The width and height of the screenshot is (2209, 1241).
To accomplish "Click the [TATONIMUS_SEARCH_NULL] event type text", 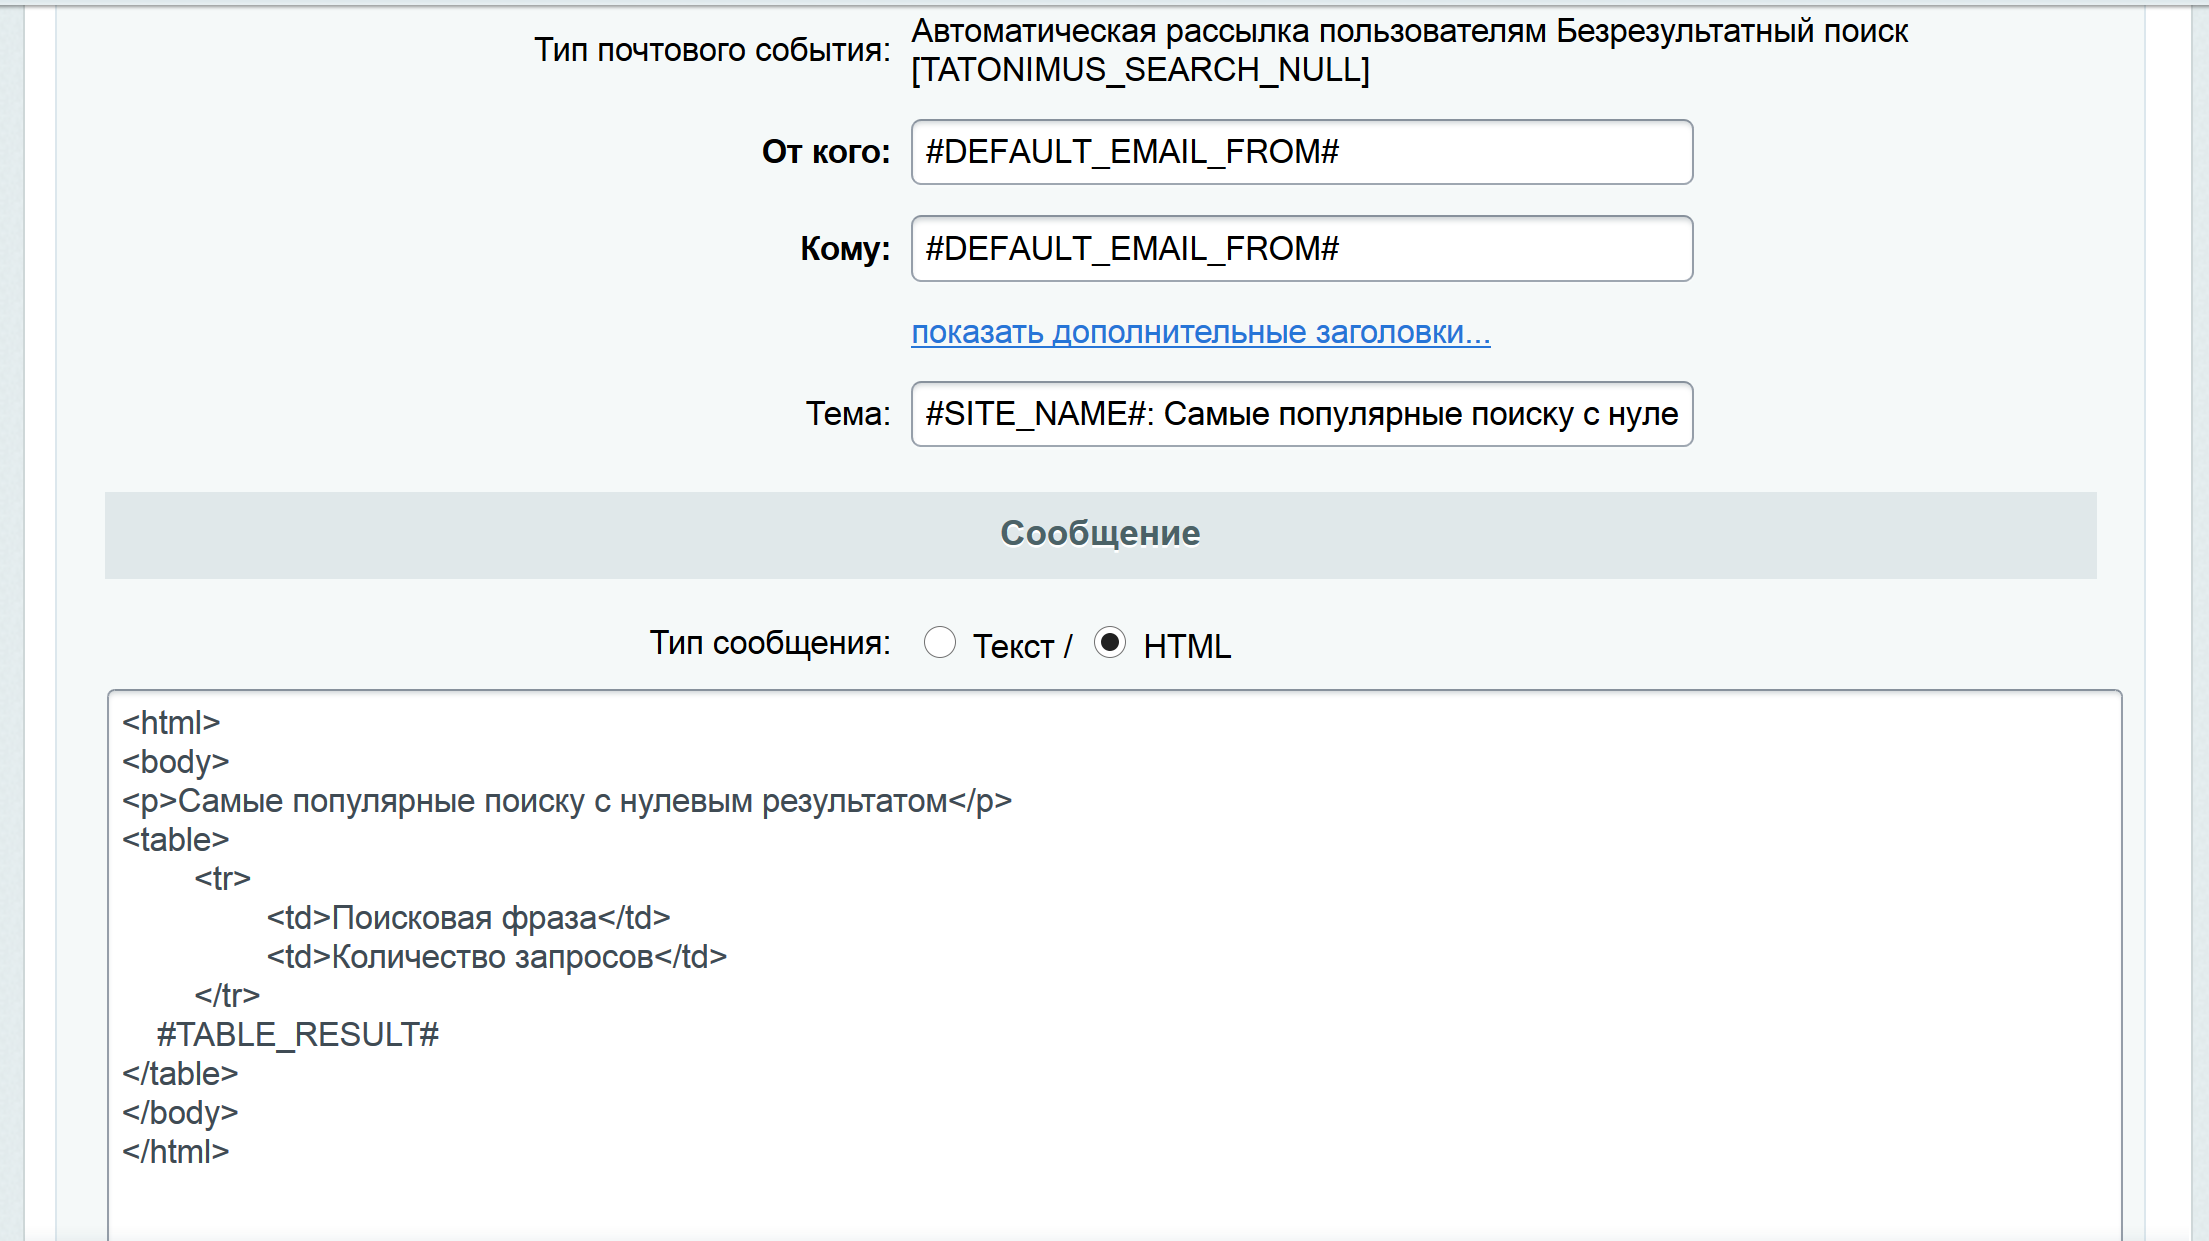I will [1140, 70].
